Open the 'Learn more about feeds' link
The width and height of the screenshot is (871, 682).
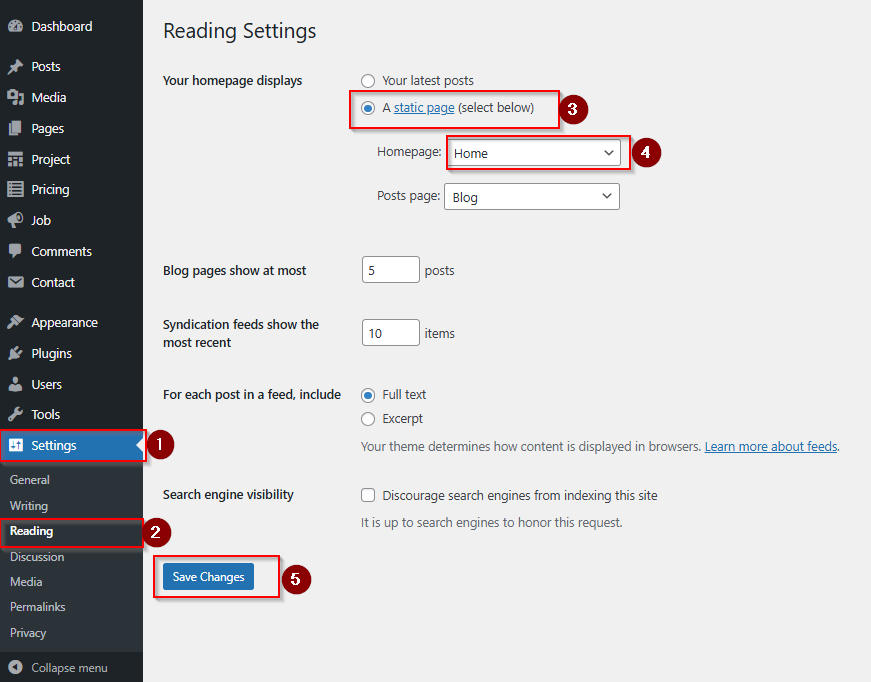tap(770, 446)
